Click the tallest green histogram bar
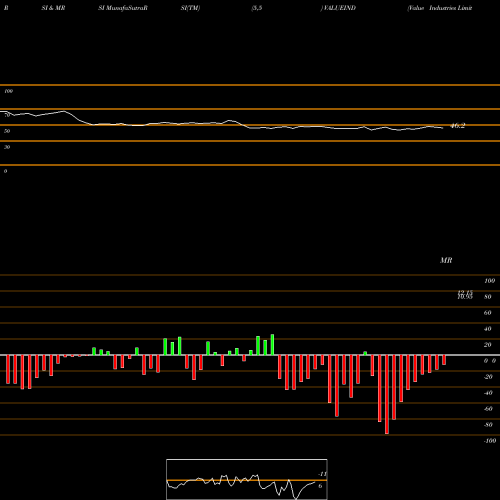 (x=272, y=345)
